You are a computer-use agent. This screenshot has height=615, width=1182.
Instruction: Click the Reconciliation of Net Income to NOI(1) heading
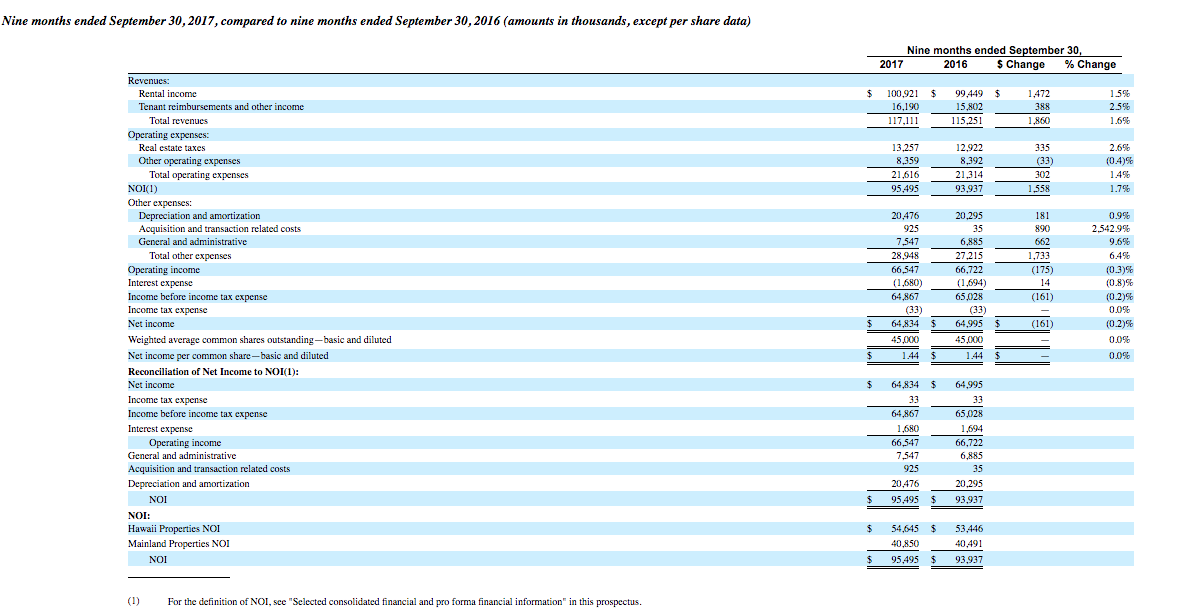tap(213, 372)
